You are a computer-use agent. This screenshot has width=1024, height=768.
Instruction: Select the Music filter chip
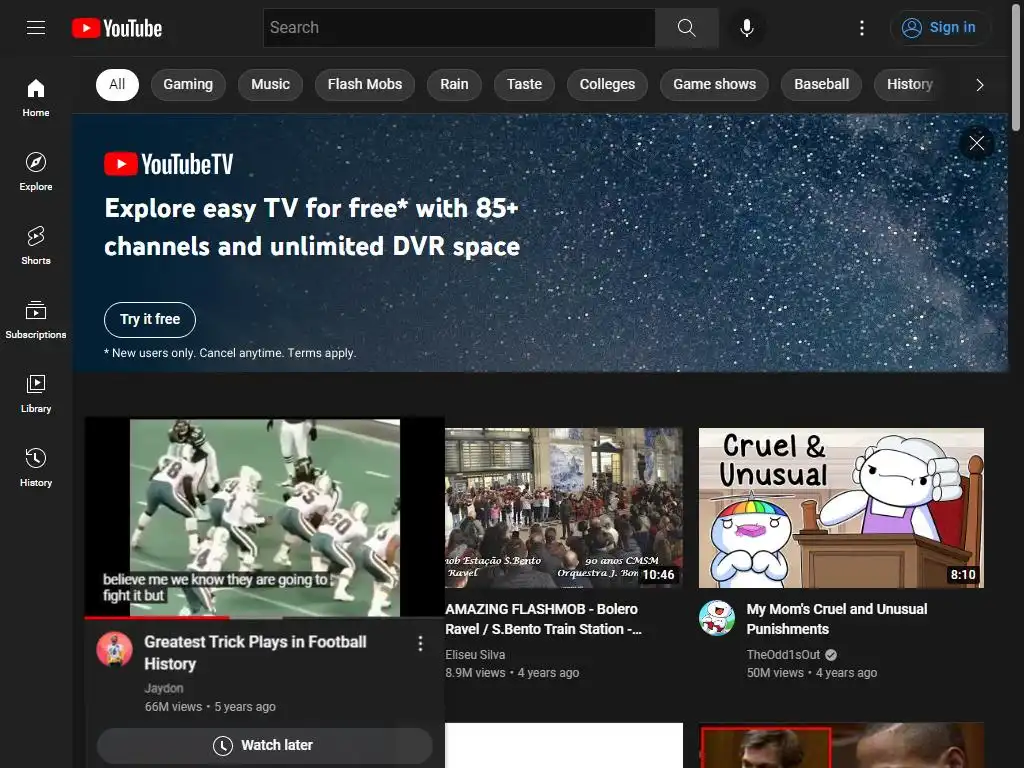[x=270, y=84]
